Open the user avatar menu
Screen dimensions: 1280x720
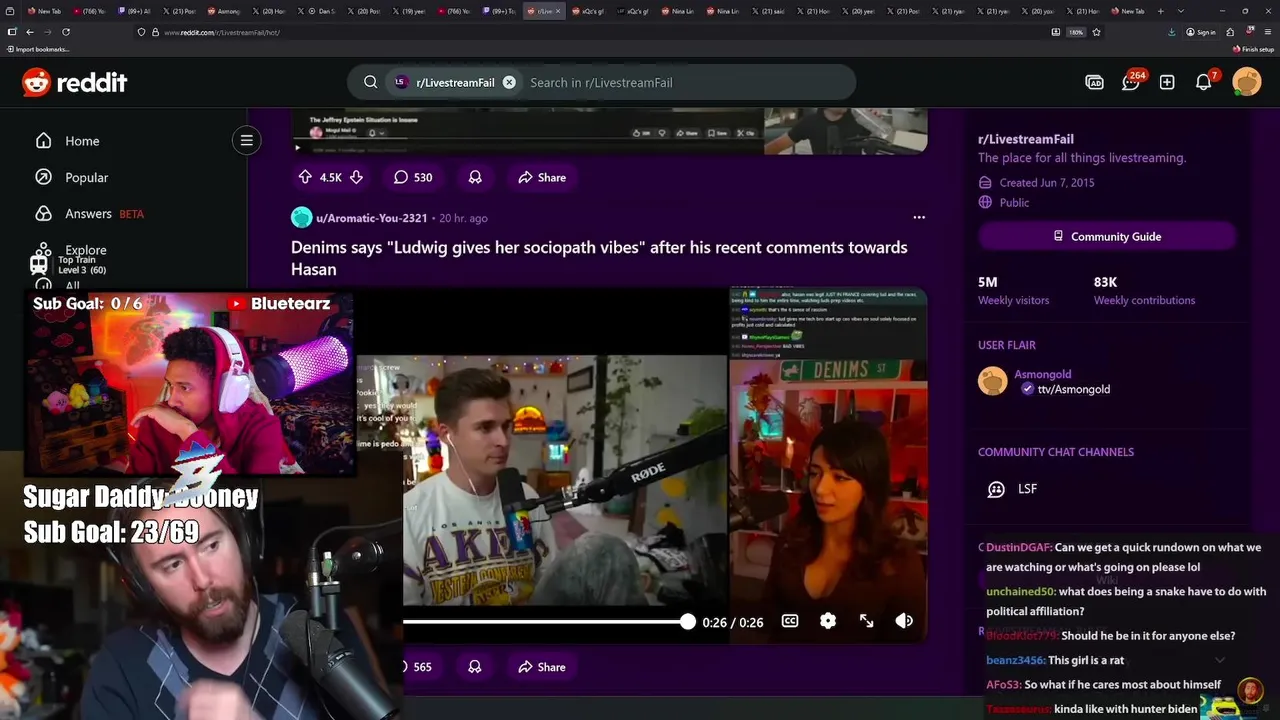(1247, 82)
